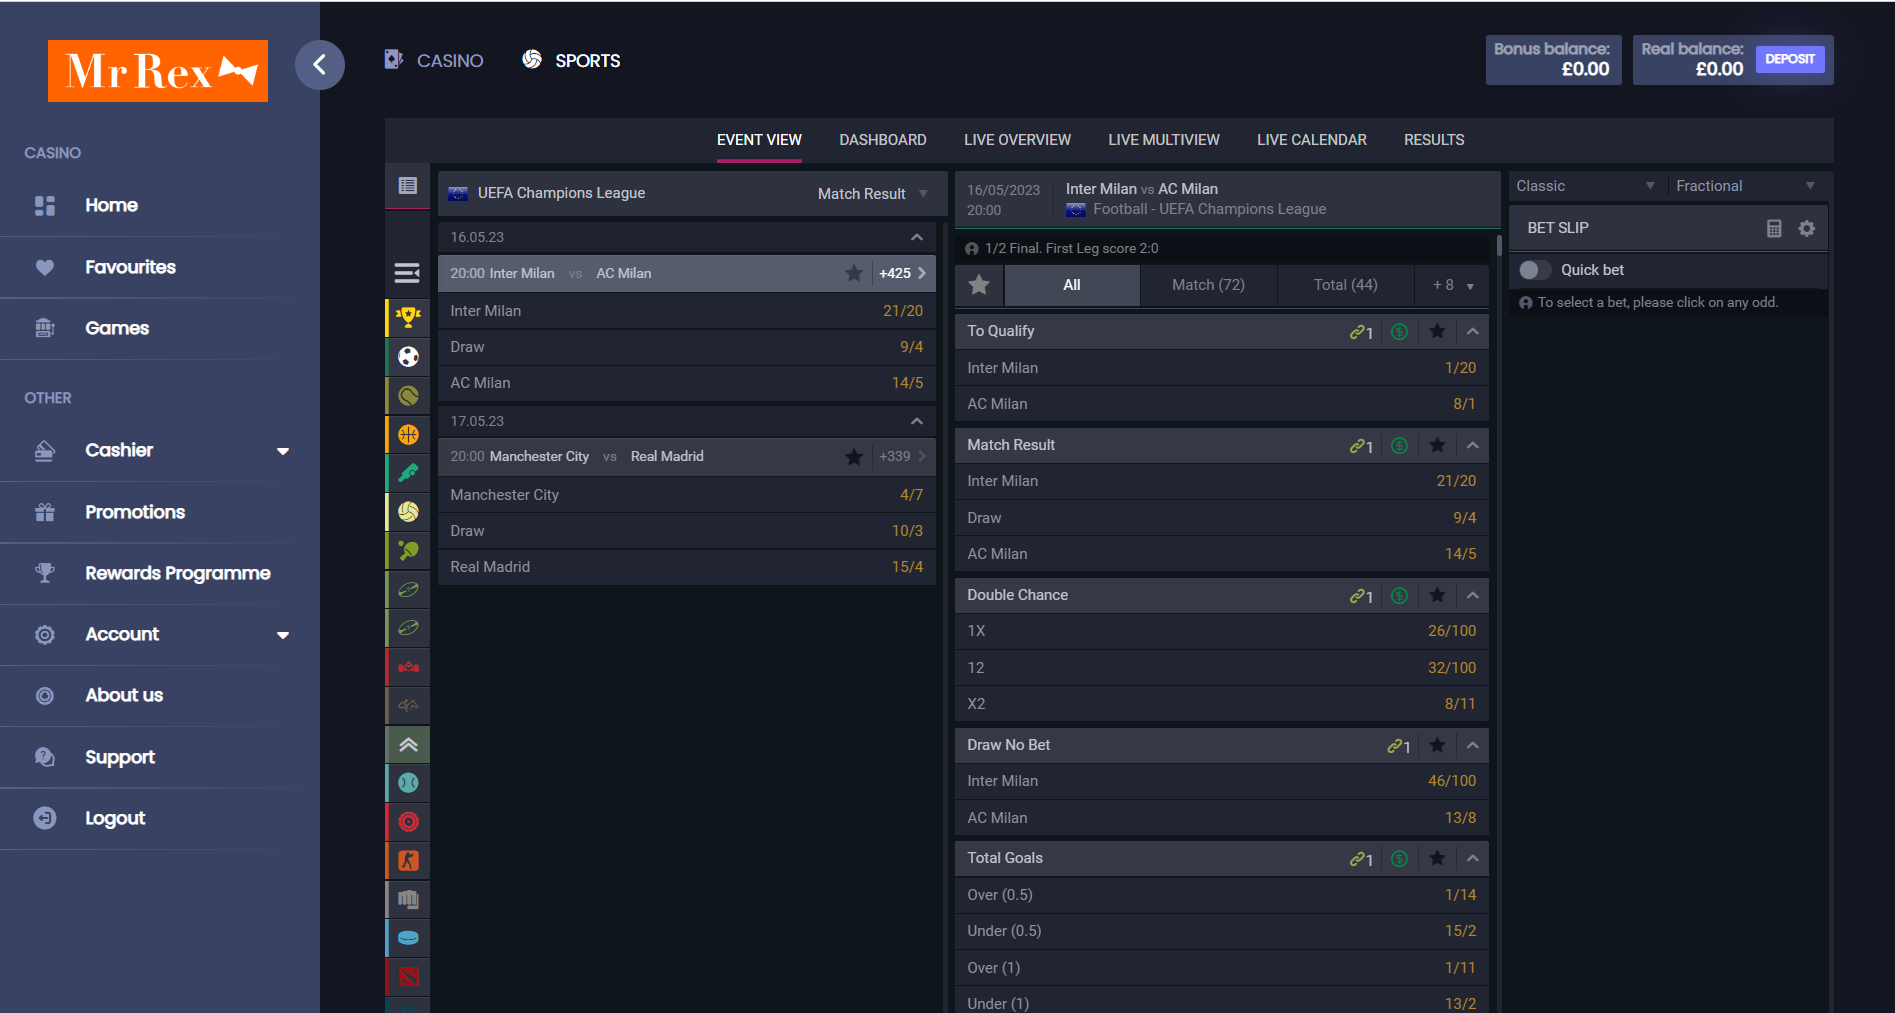Star the Inter Milan vs AC Milan match
Viewport: 1895px width, 1013px height.
pos(854,272)
